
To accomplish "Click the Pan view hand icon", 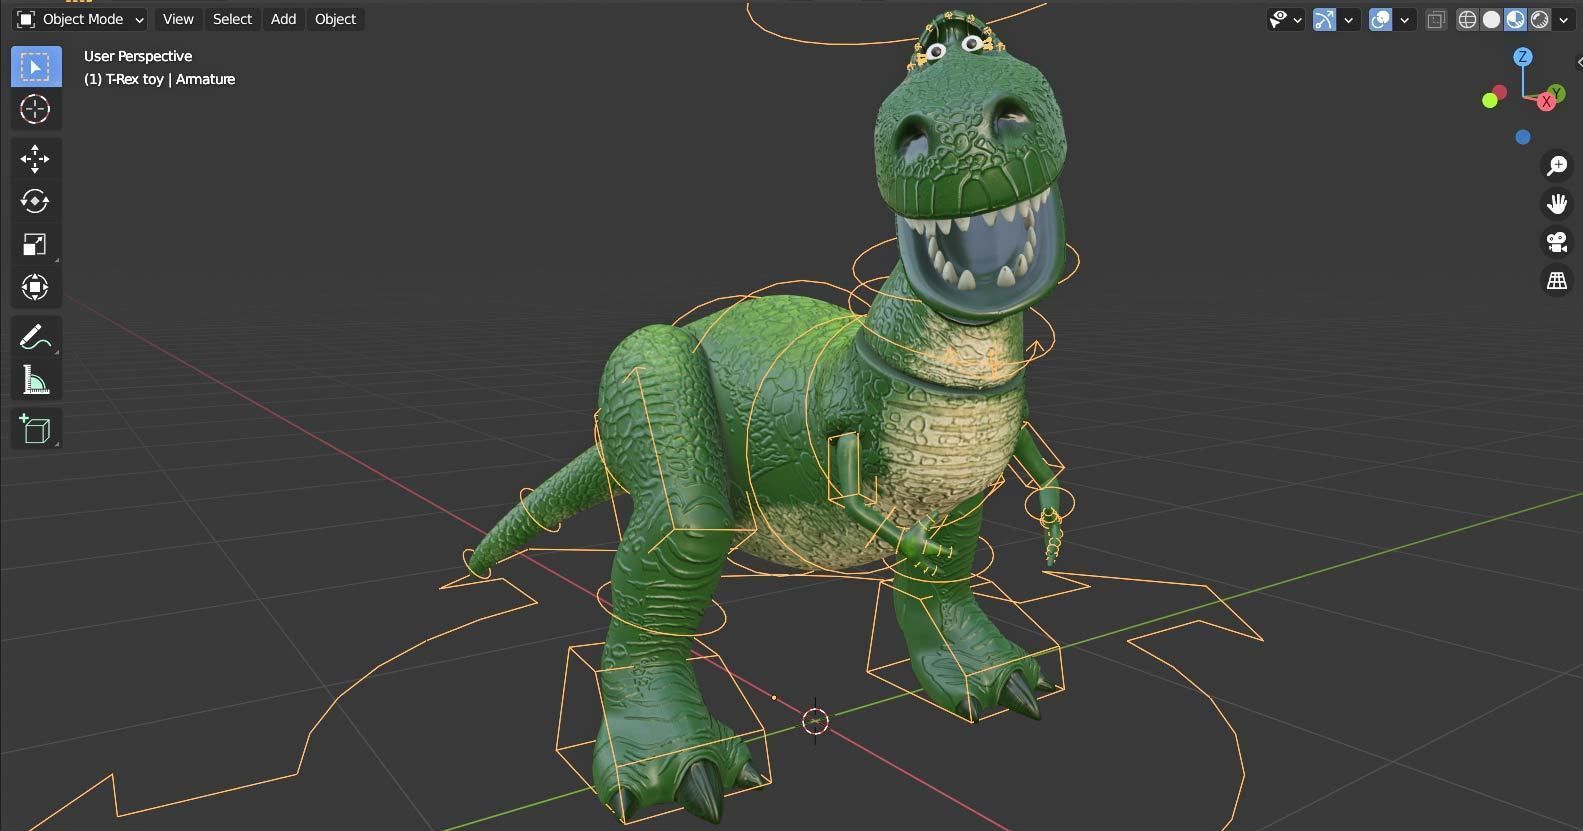I will tap(1557, 204).
